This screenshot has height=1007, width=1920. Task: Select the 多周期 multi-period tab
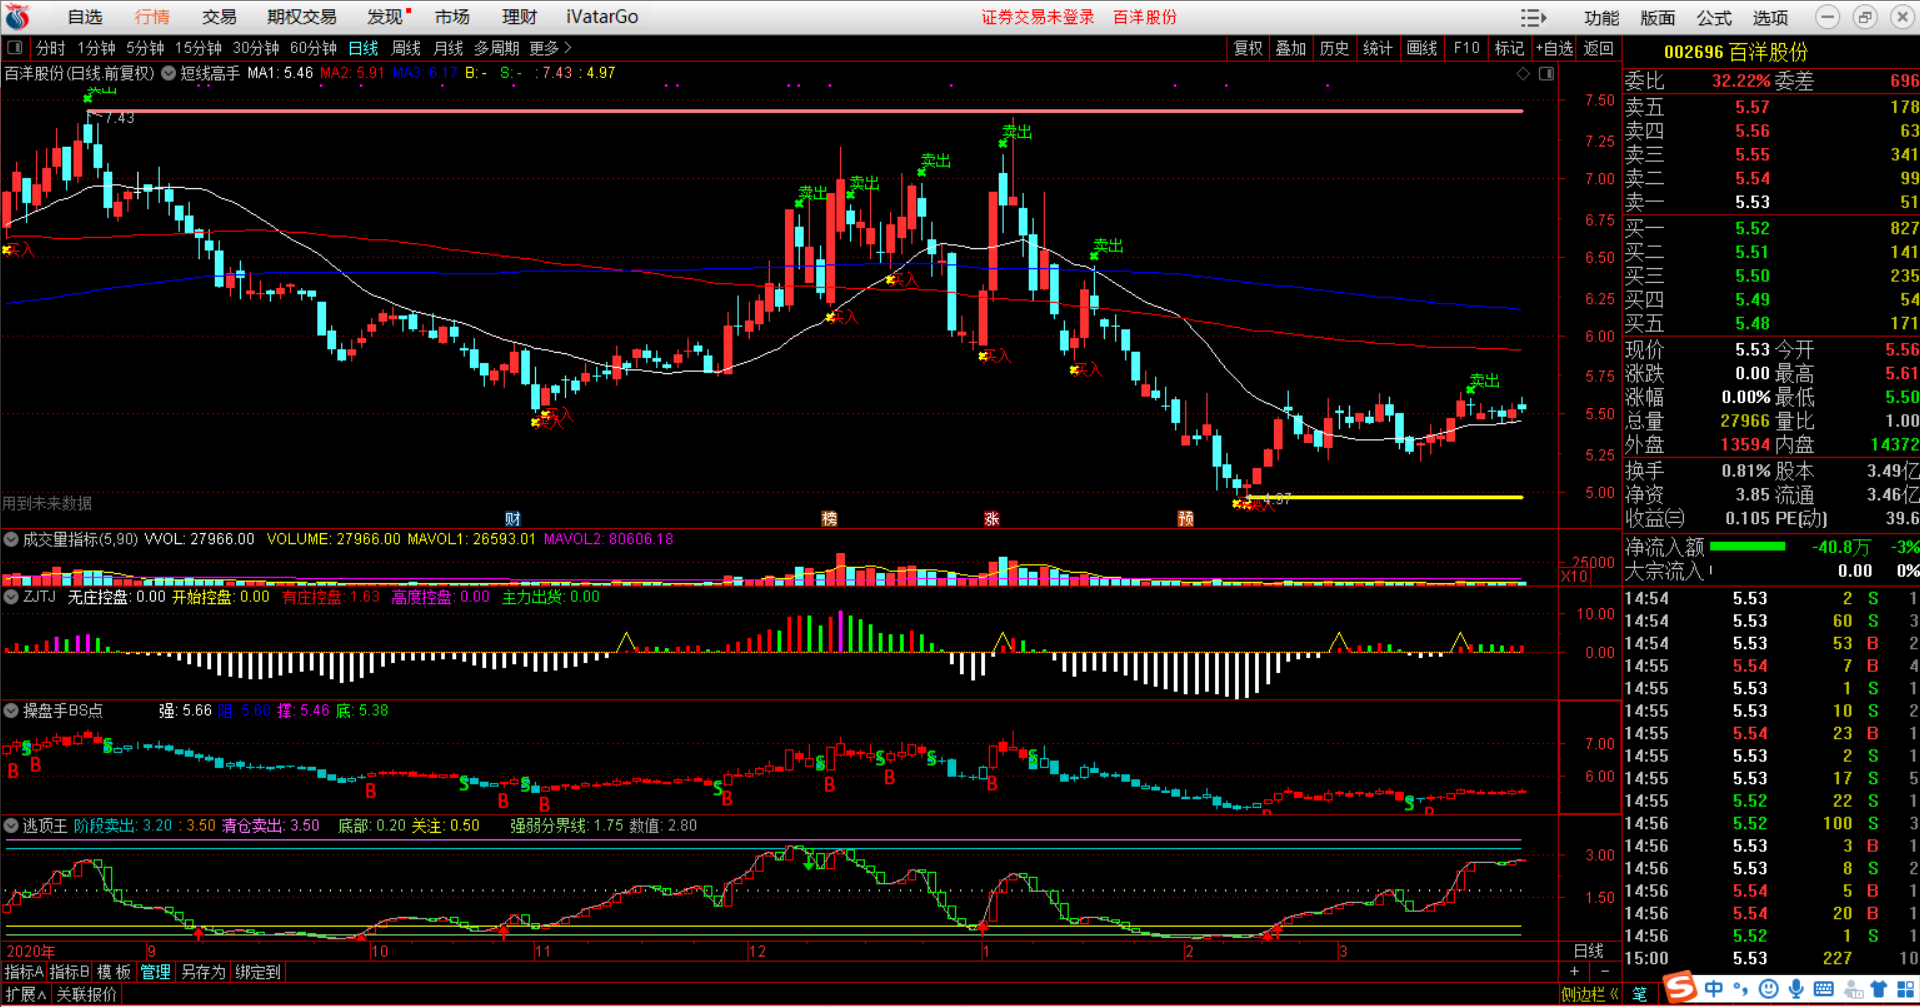[496, 48]
